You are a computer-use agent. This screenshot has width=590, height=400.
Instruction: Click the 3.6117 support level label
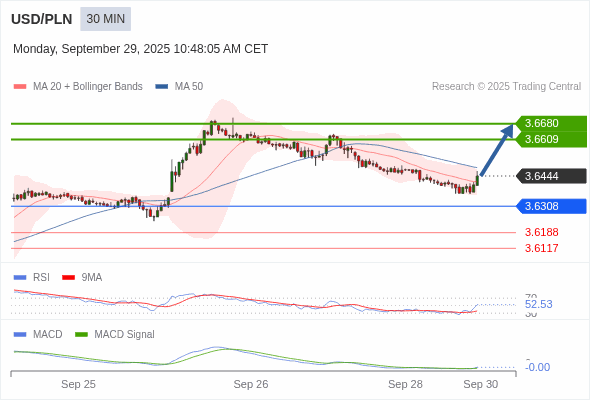point(541,248)
